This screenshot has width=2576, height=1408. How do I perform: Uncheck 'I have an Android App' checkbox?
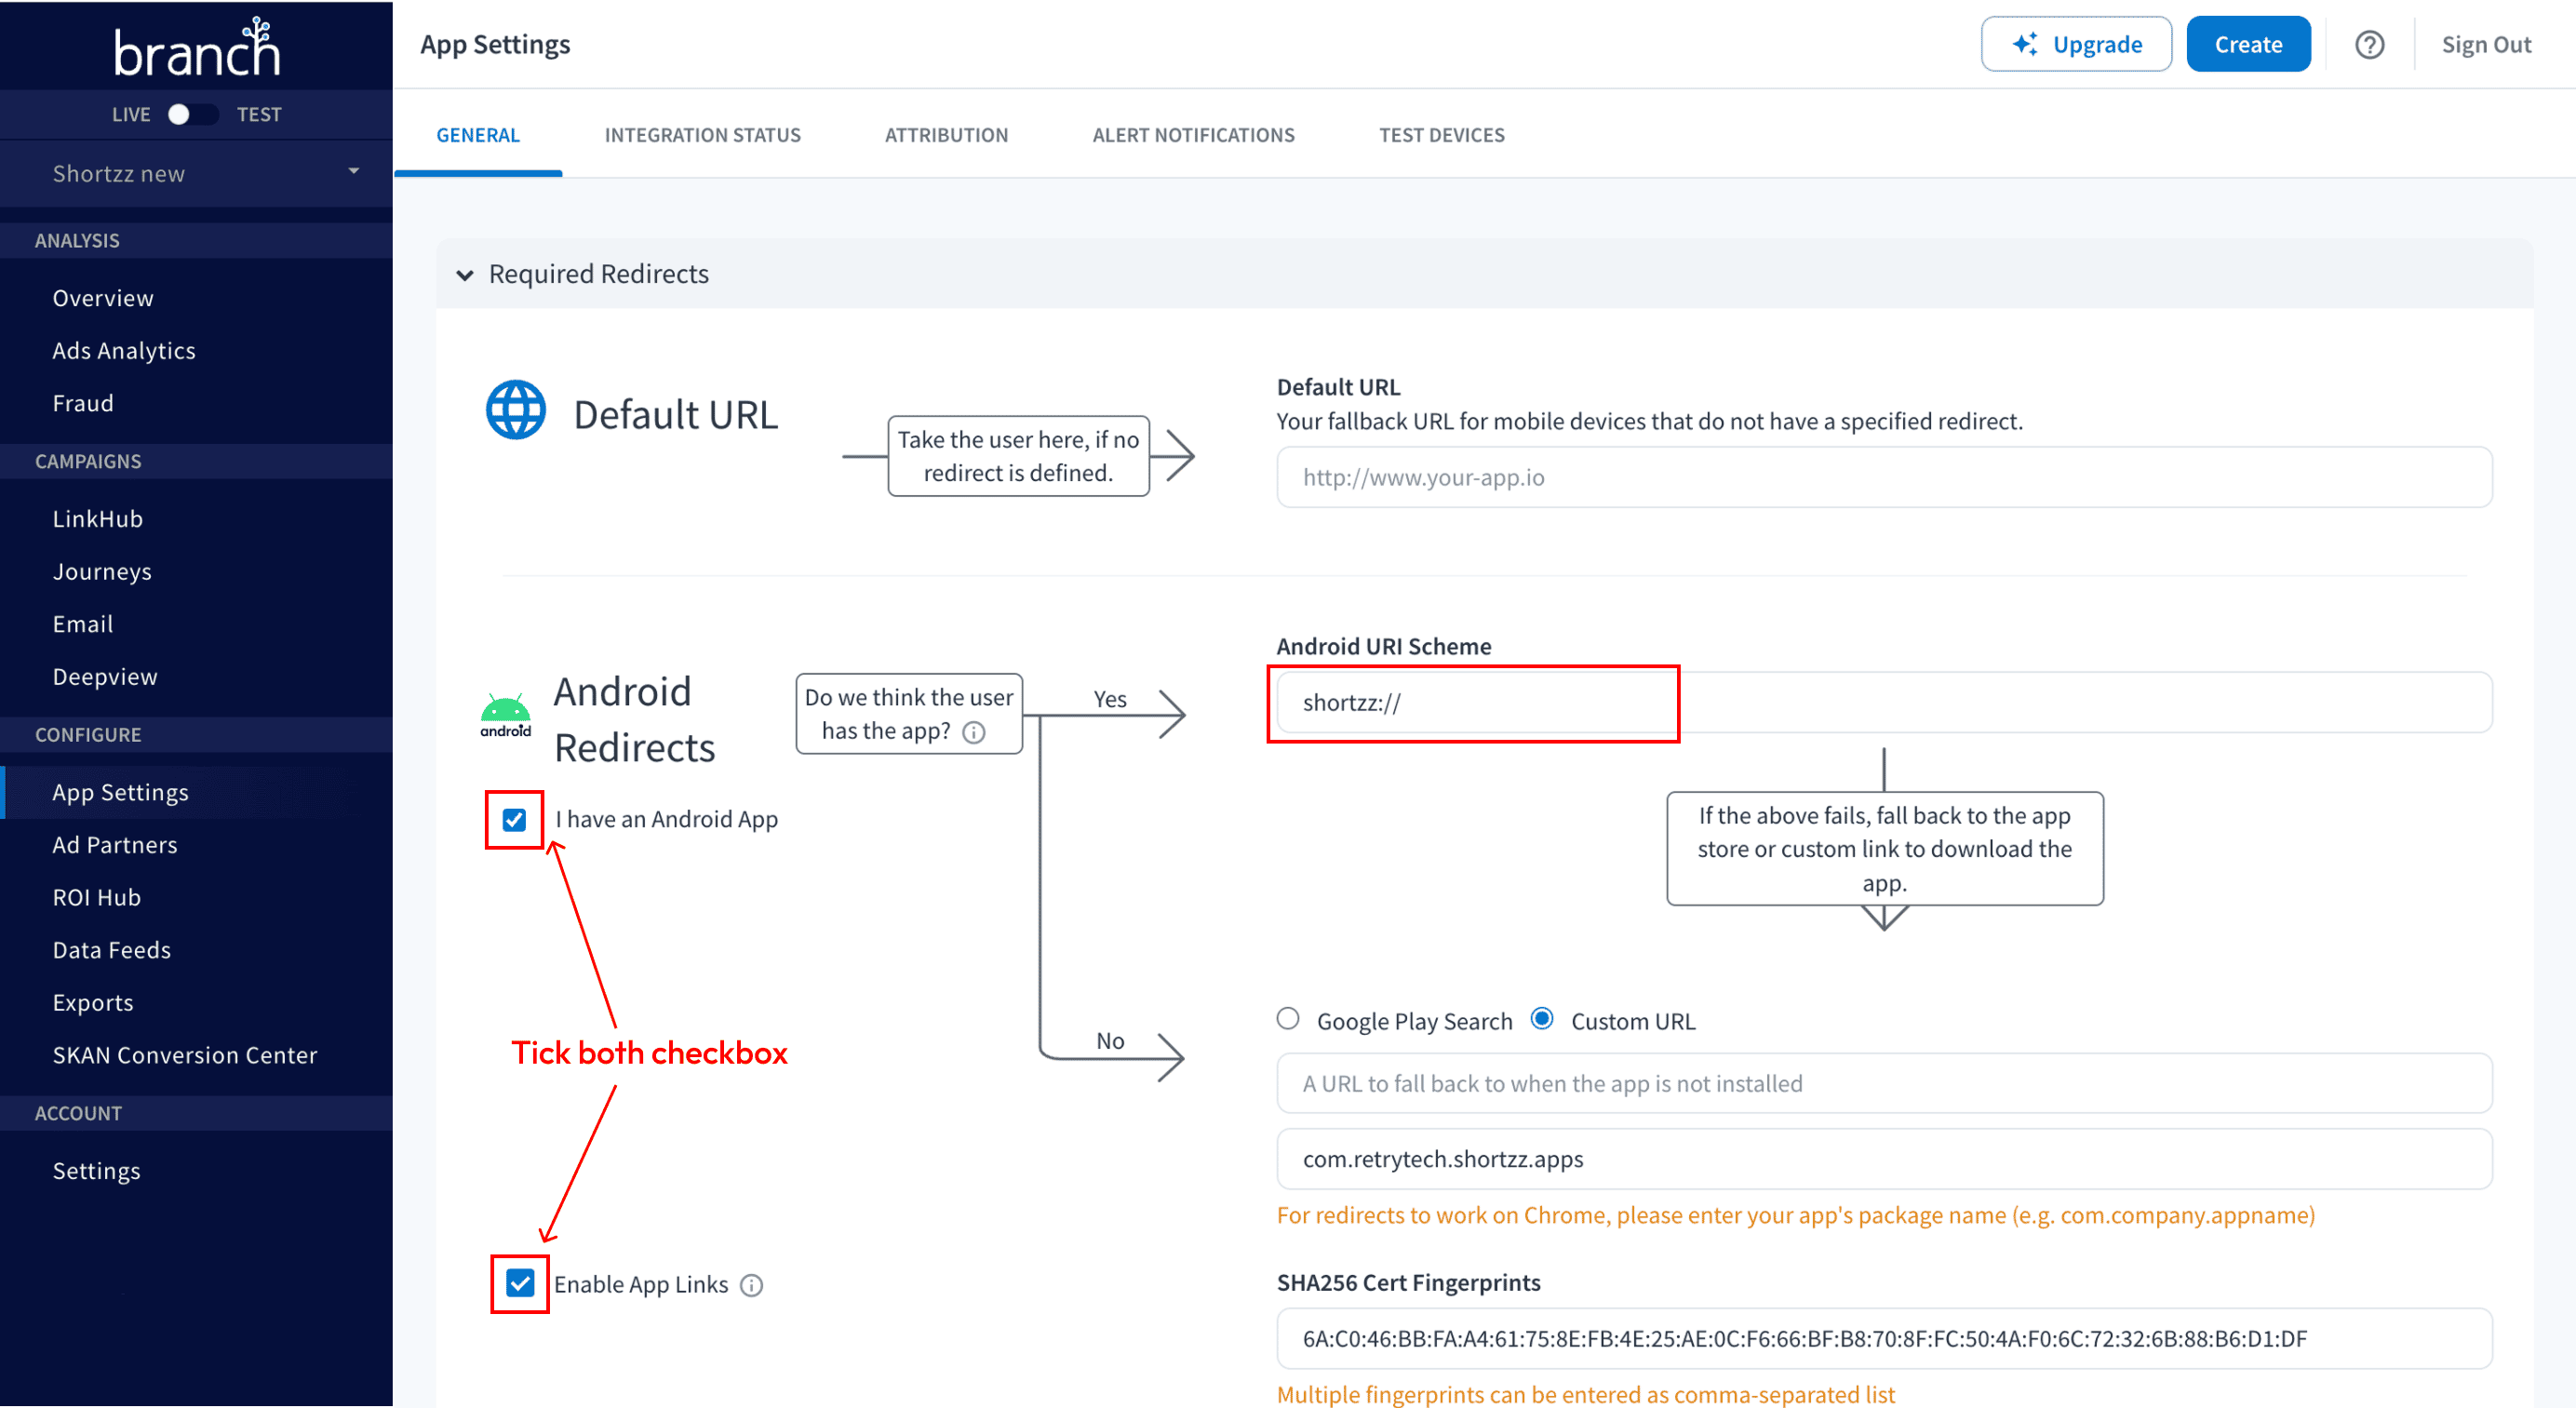click(514, 820)
